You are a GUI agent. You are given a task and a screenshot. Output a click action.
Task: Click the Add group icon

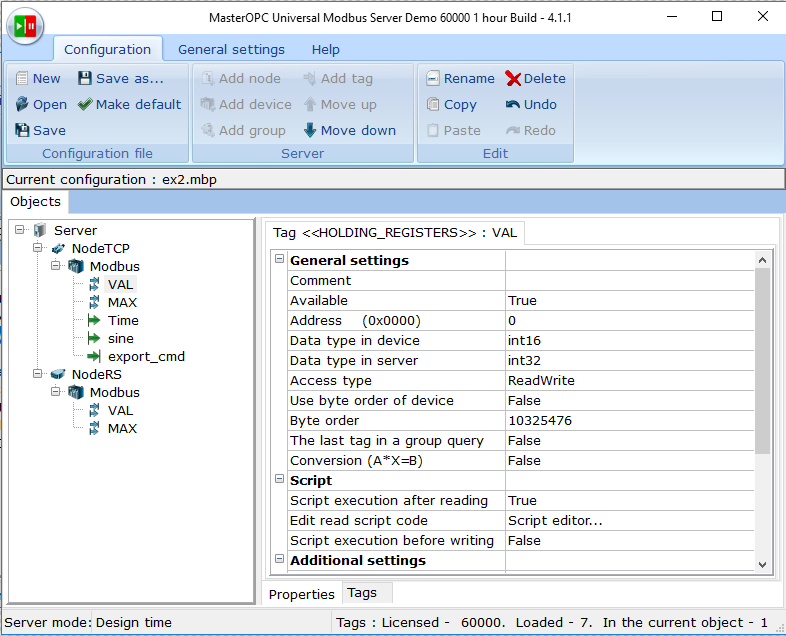tap(208, 130)
